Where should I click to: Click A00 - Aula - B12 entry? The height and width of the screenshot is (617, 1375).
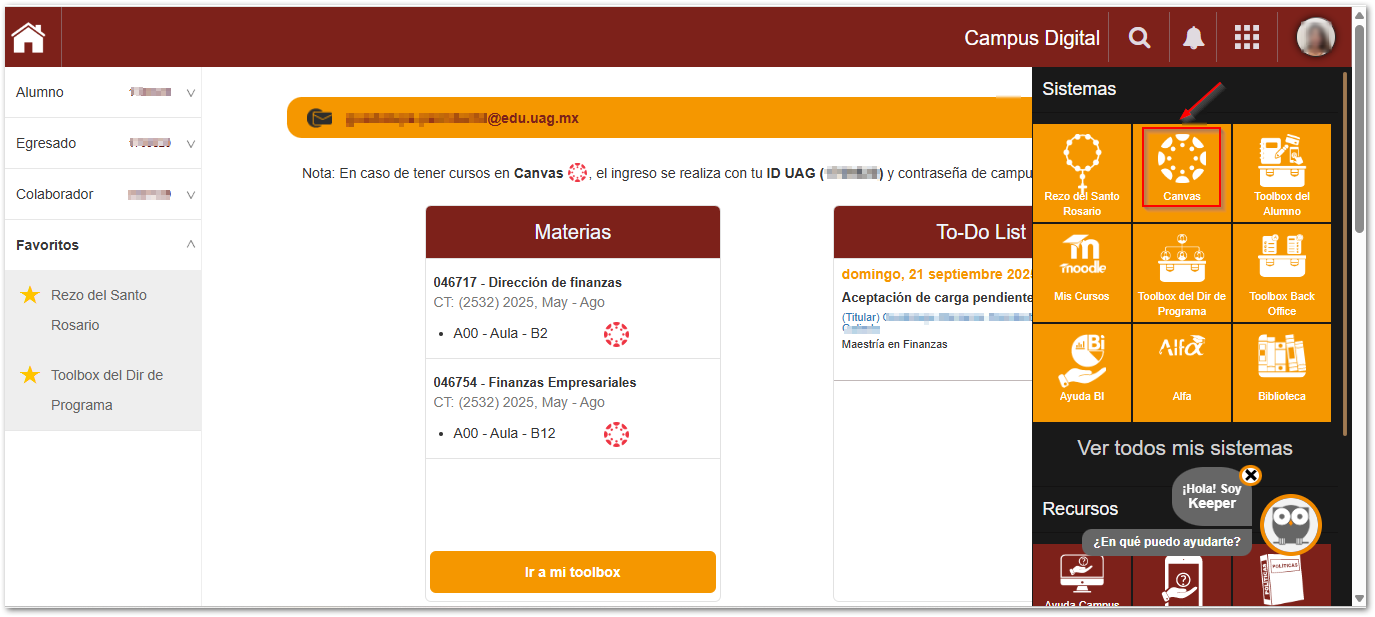pos(504,433)
